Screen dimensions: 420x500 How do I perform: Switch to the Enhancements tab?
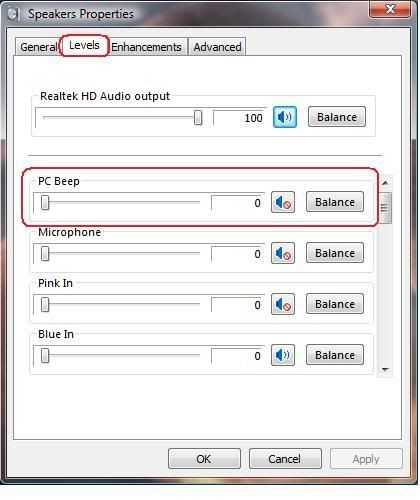[x=146, y=47]
